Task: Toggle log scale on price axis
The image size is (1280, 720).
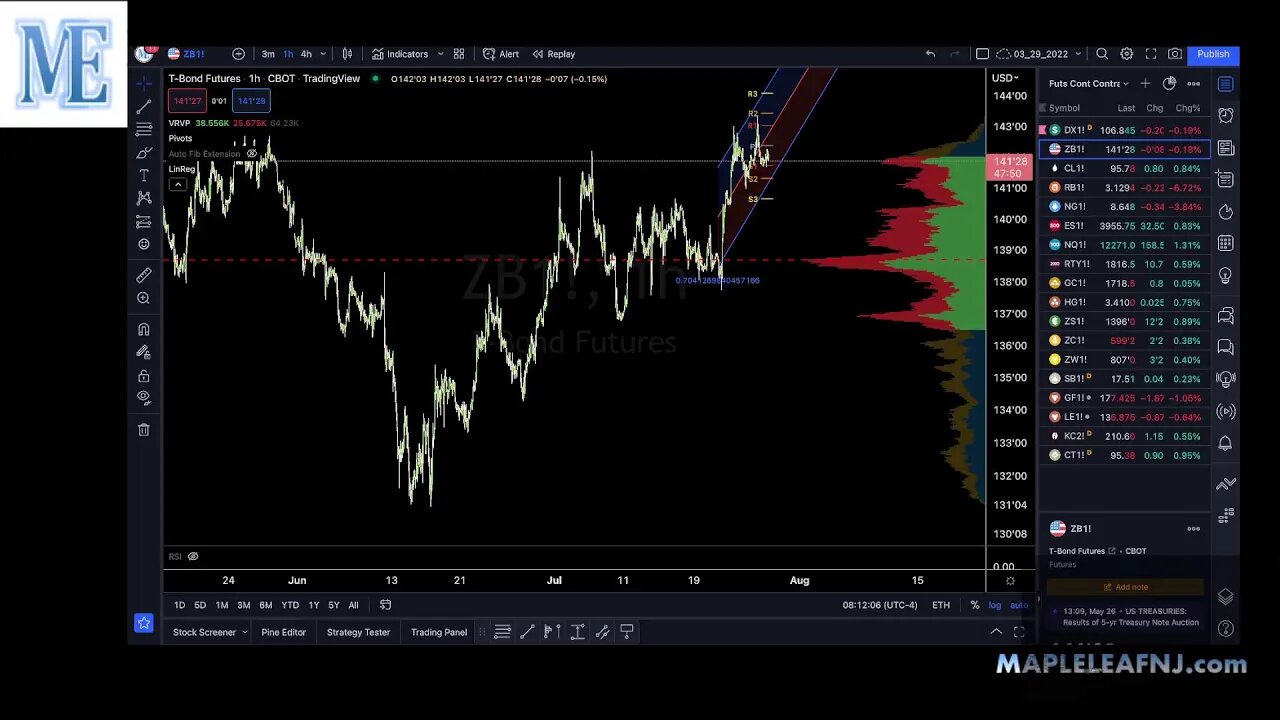Action: click(995, 605)
